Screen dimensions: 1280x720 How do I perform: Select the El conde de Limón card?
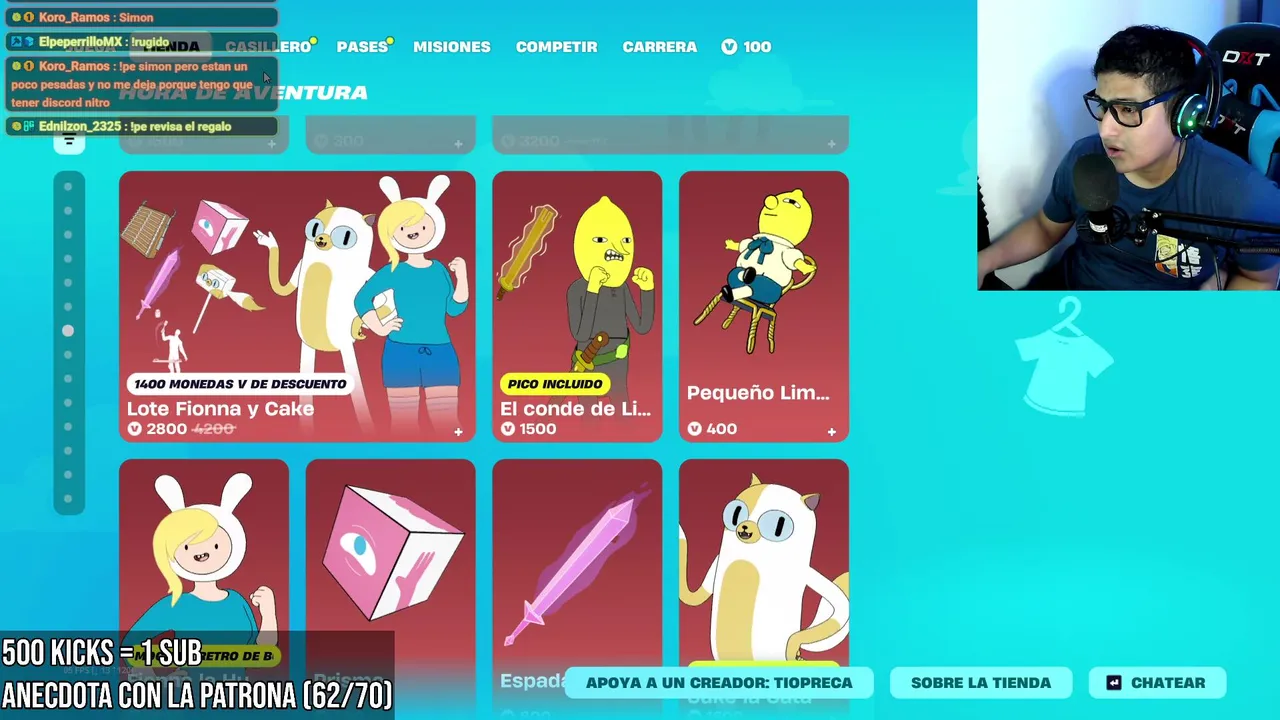577,306
